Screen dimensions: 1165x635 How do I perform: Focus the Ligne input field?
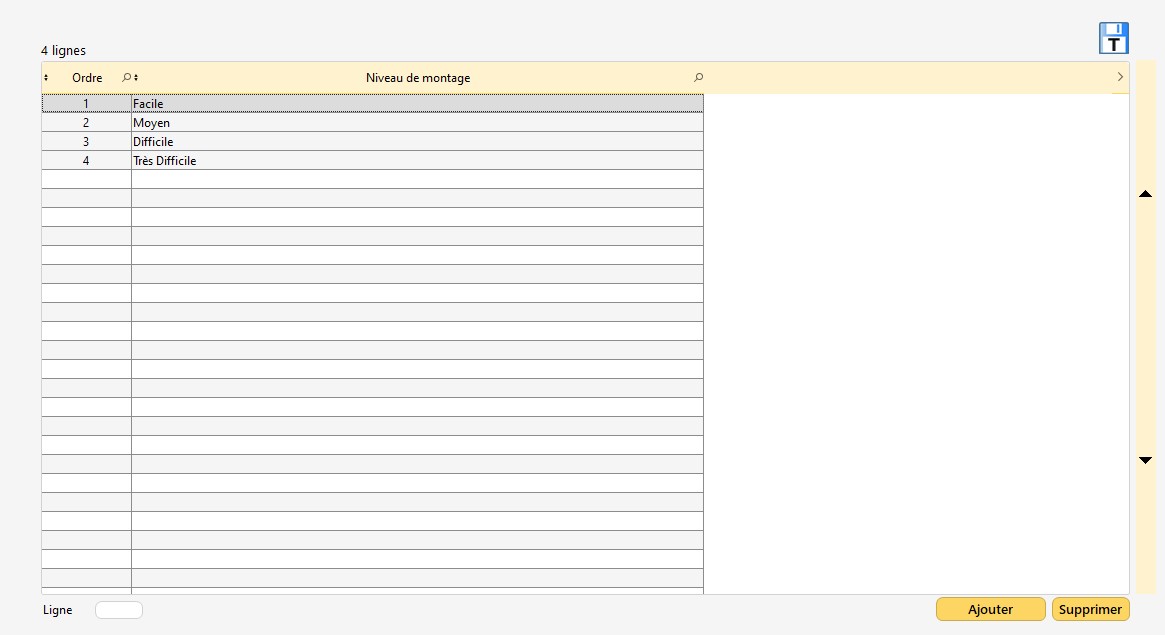coord(119,610)
